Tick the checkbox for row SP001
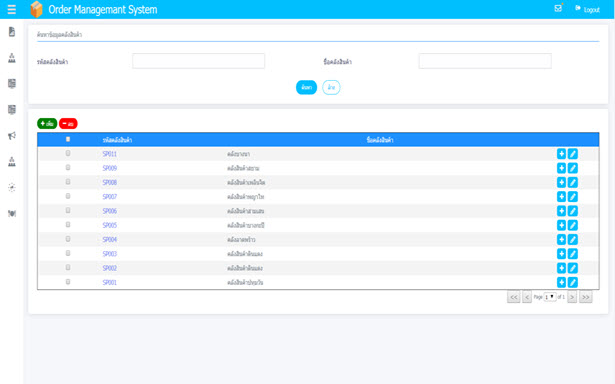 [68, 282]
